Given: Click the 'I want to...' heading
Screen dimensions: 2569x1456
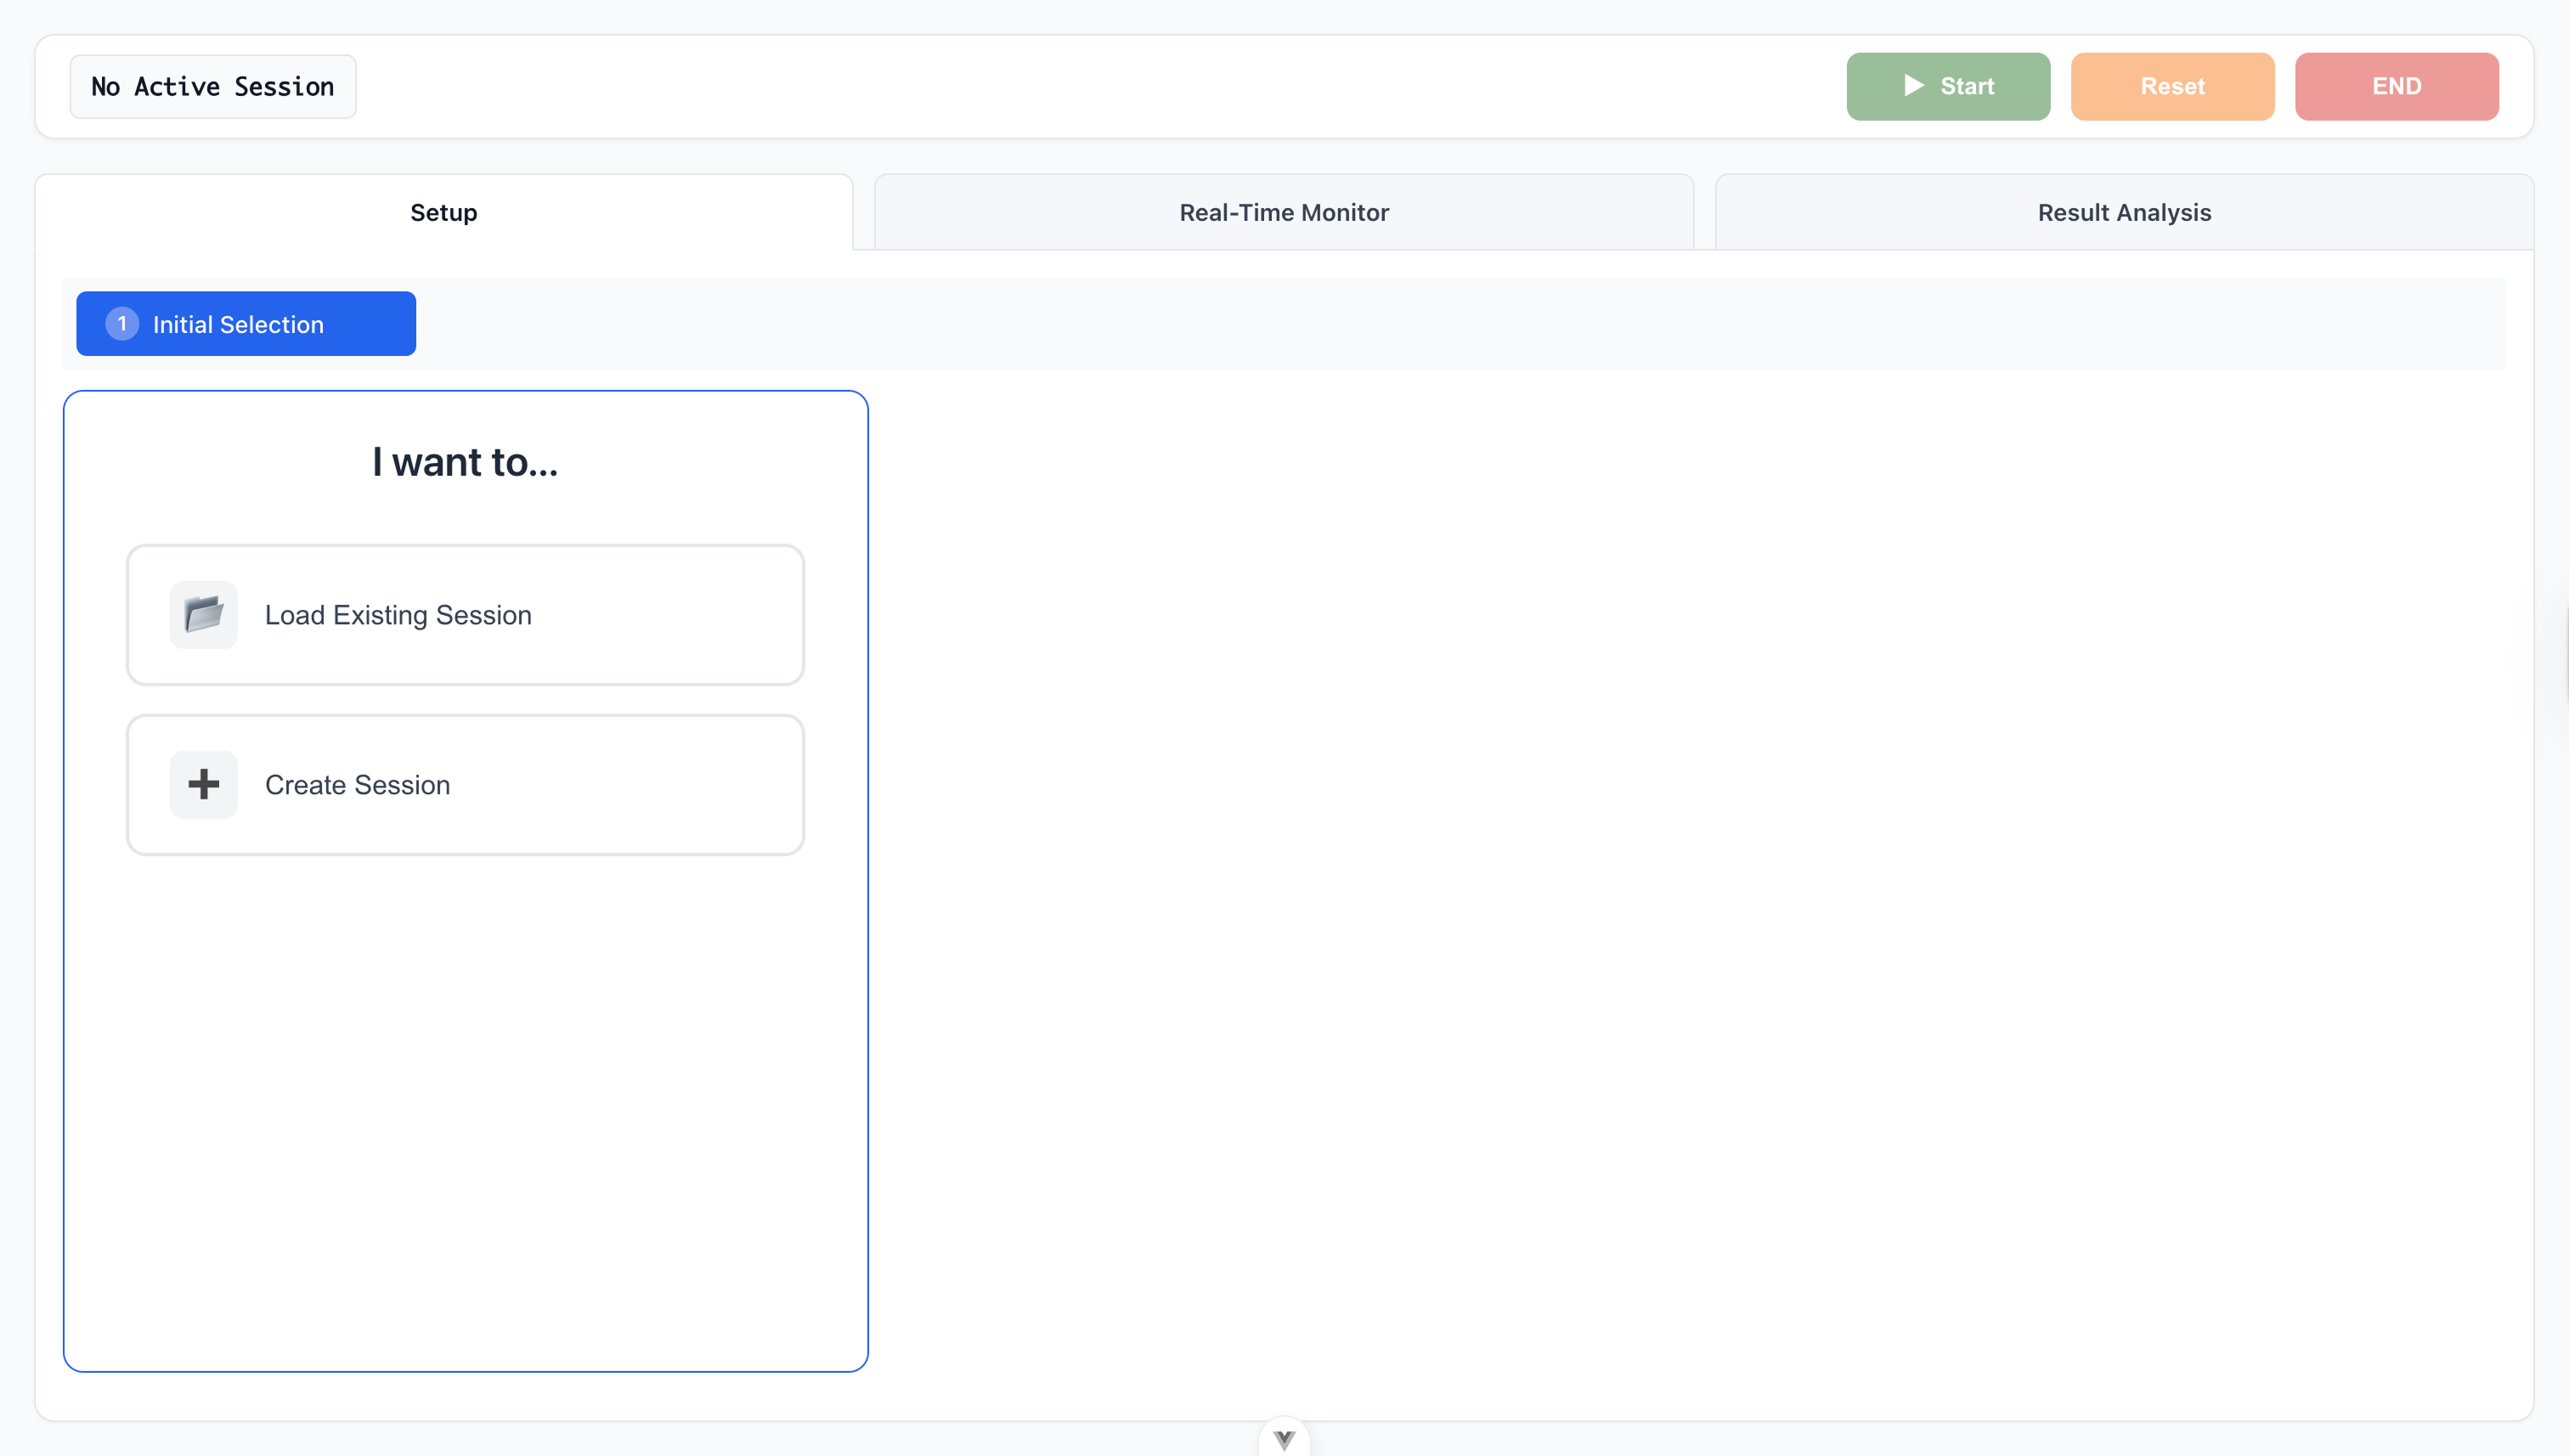Looking at the screenshot, I should 465,462.
